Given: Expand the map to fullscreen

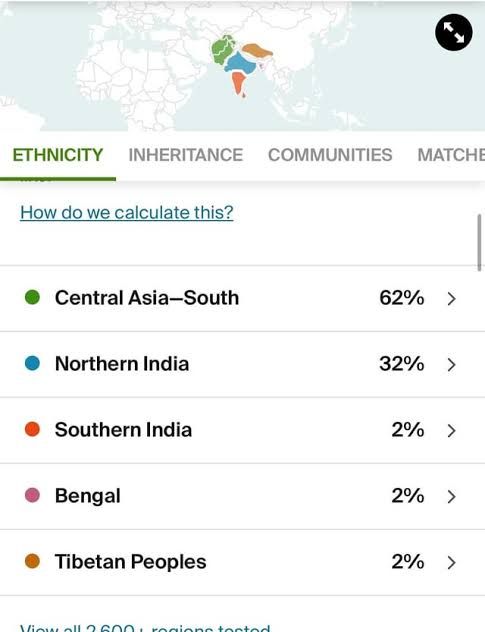Looking at the screenshot, I should pos(454,32).
